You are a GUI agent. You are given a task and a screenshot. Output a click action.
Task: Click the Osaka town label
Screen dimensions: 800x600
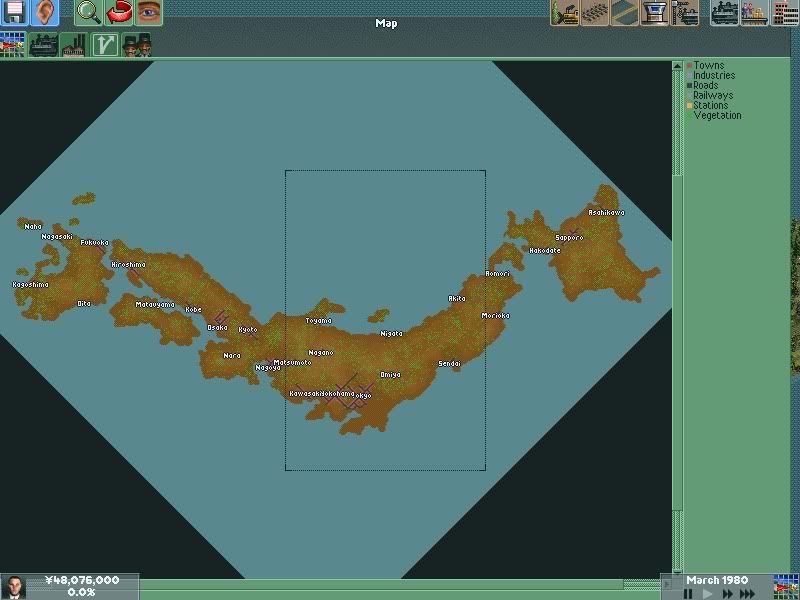(x=217, y=328)
